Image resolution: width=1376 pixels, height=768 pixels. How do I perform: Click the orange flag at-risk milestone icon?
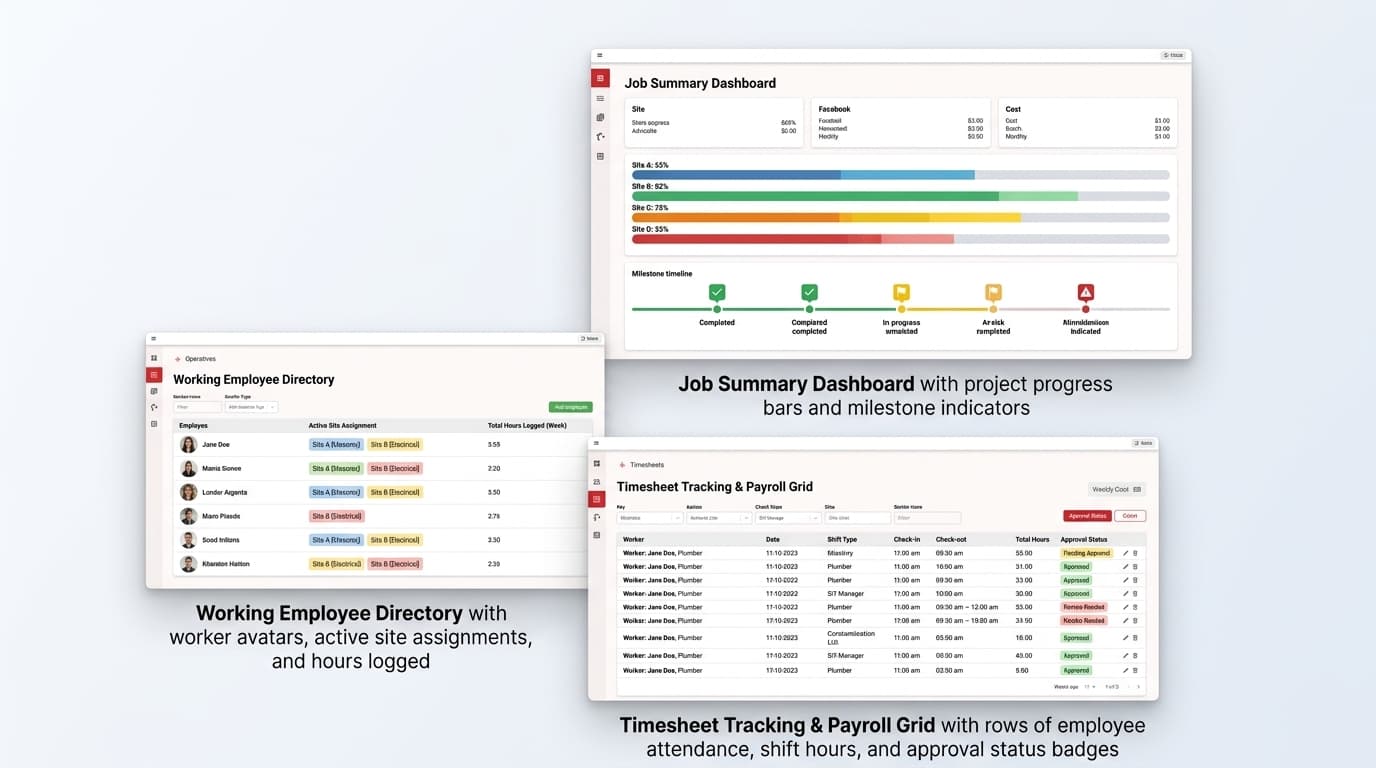pos(993,293)
